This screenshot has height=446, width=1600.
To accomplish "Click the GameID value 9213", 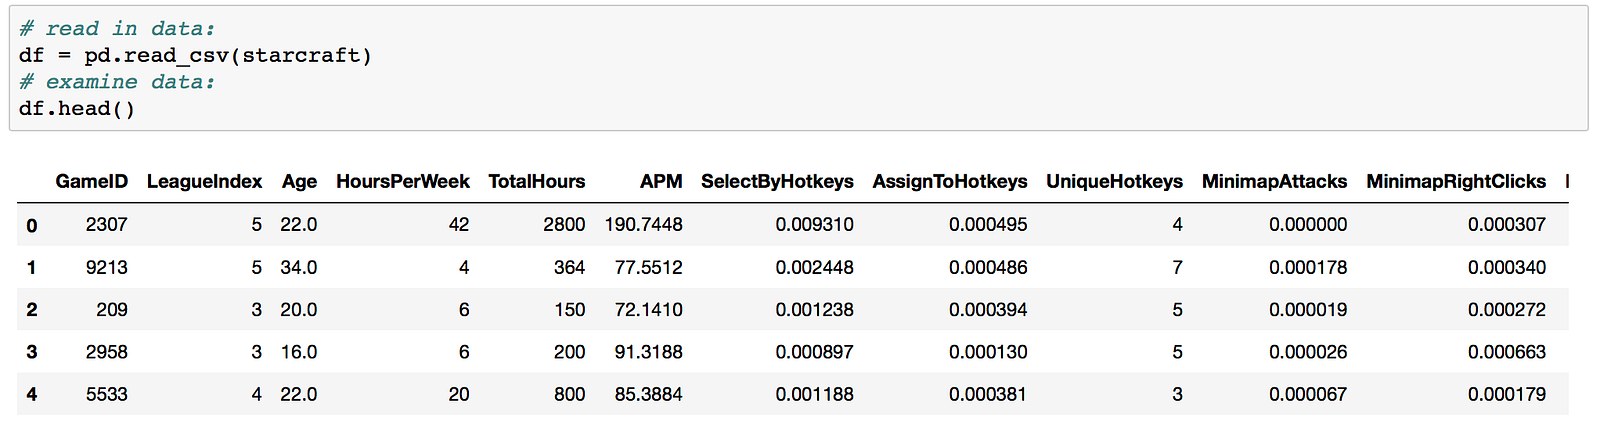I will [x=106, y=268].
